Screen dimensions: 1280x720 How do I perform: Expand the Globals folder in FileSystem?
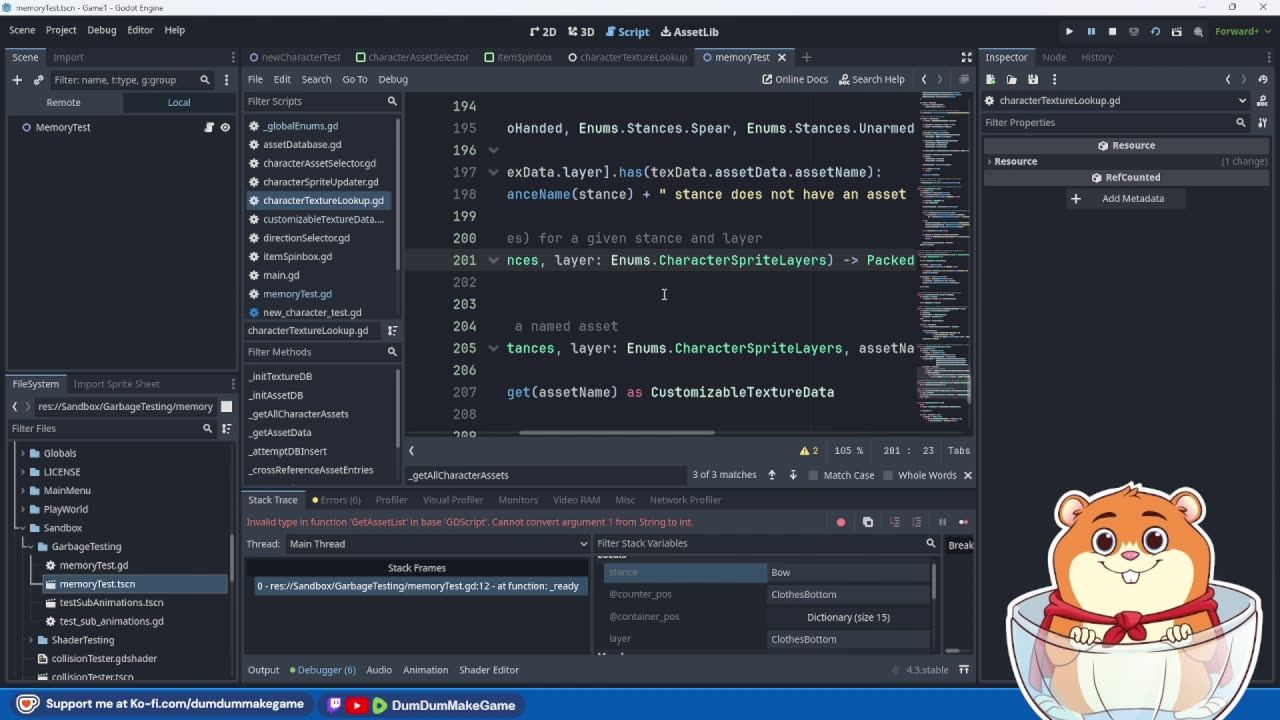click(x=21, y=453)
